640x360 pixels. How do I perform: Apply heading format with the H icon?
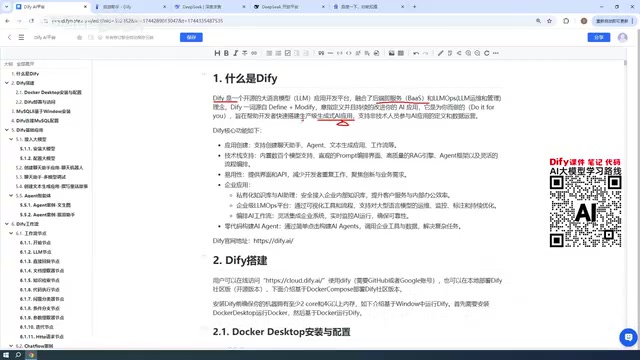coord(217,53)
